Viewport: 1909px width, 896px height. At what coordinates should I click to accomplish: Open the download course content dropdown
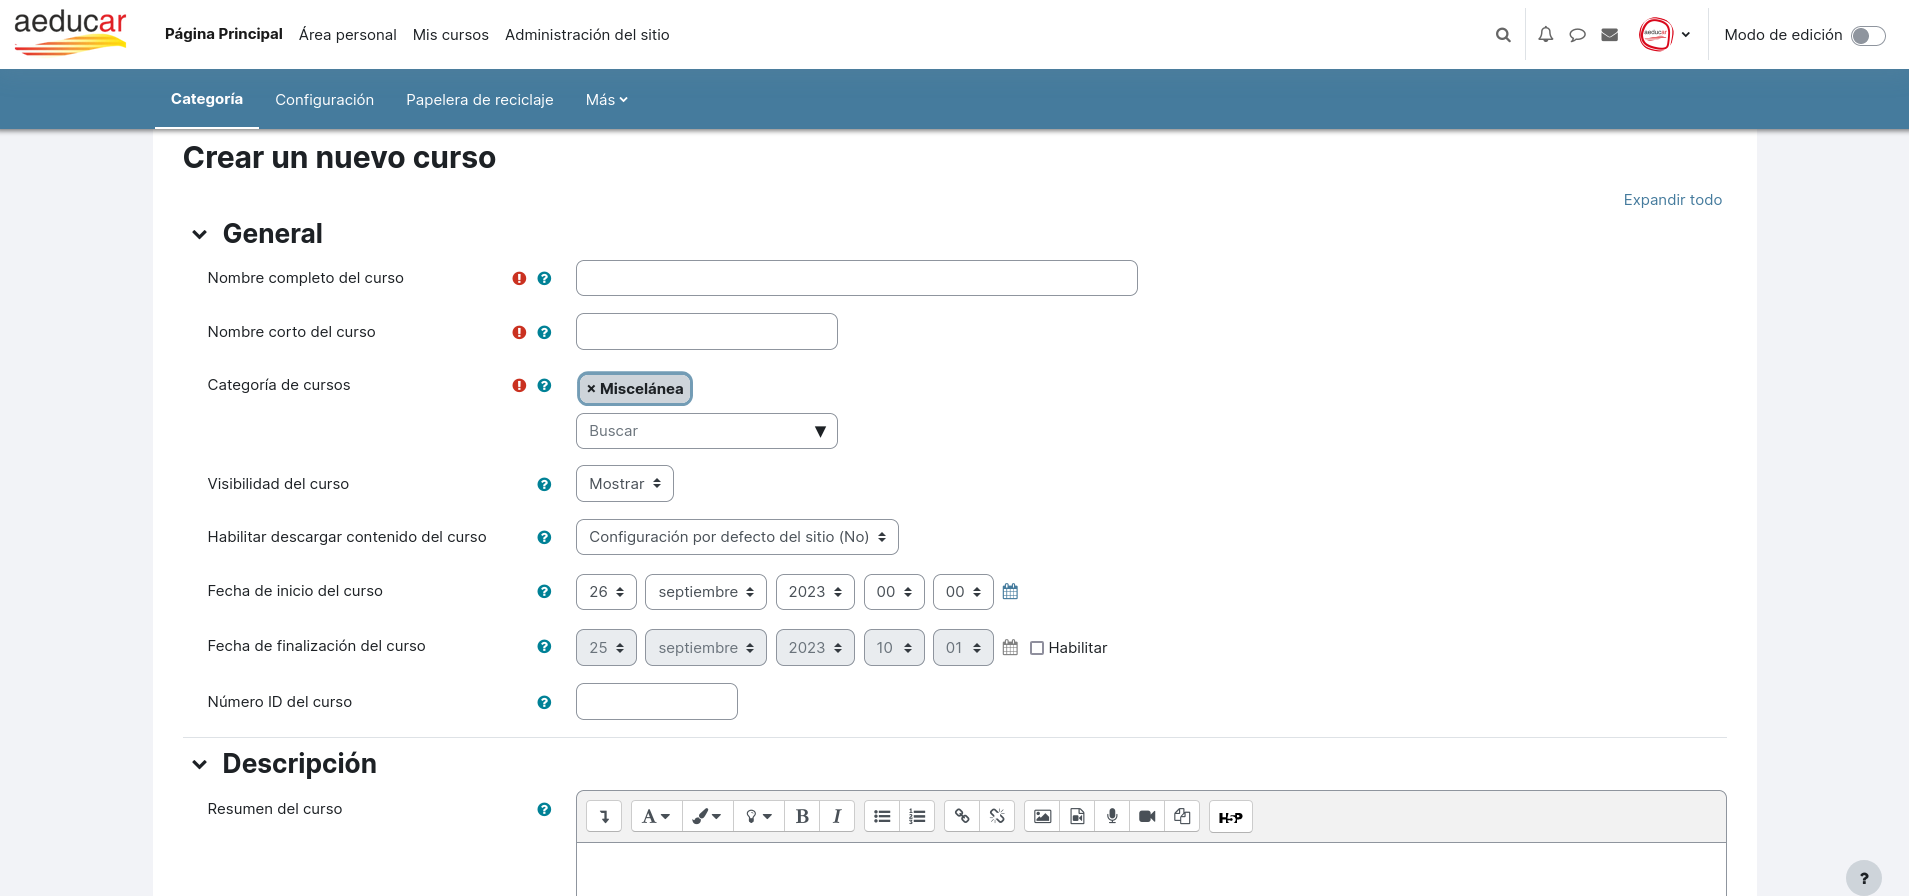(737, 537)
